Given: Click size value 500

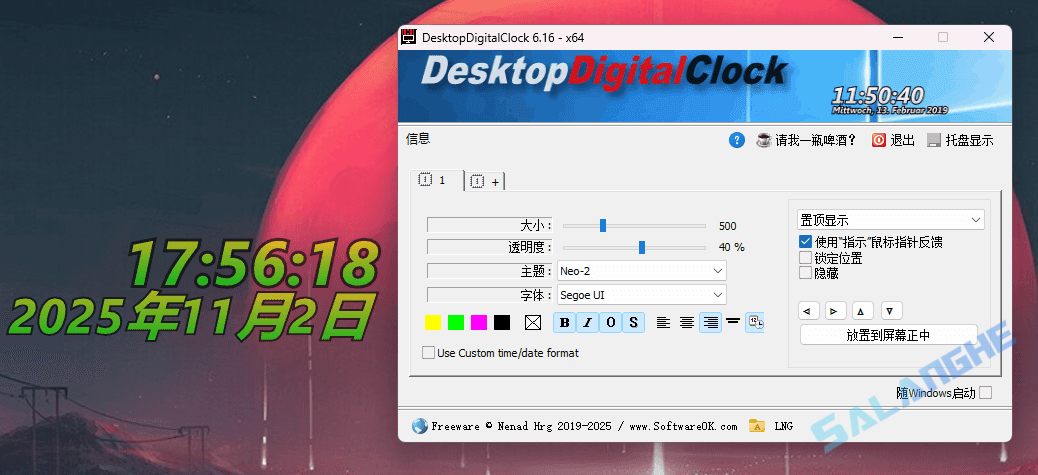Looking at the screenshot, I should 728,226.
